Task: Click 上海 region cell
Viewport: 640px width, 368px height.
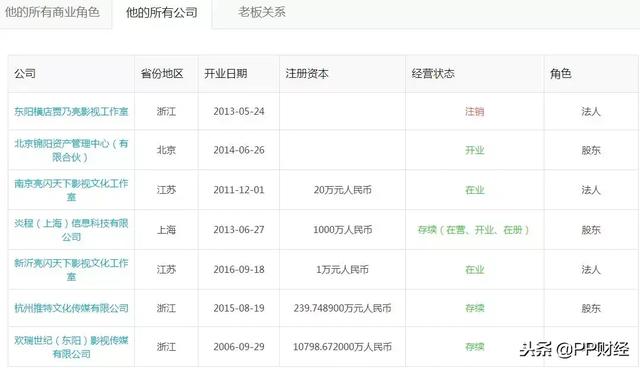Action: (x=166, y=230)
